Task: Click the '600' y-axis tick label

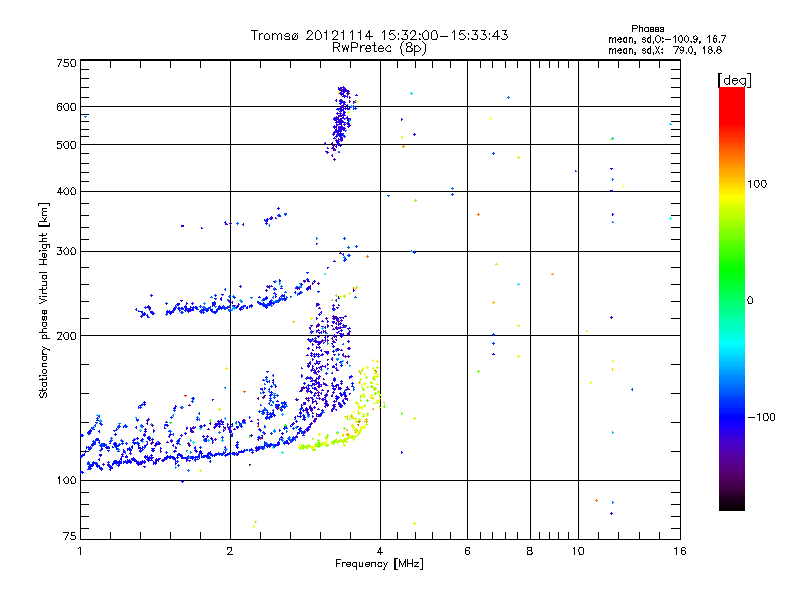Action: 66,107
